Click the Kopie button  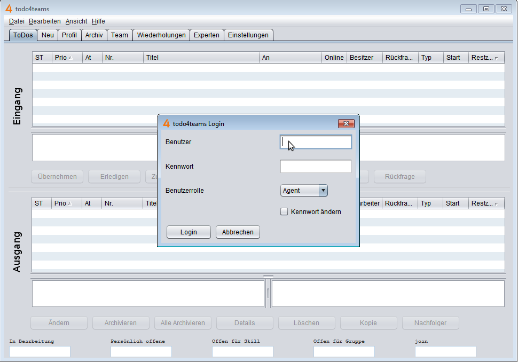pos(368,323)
